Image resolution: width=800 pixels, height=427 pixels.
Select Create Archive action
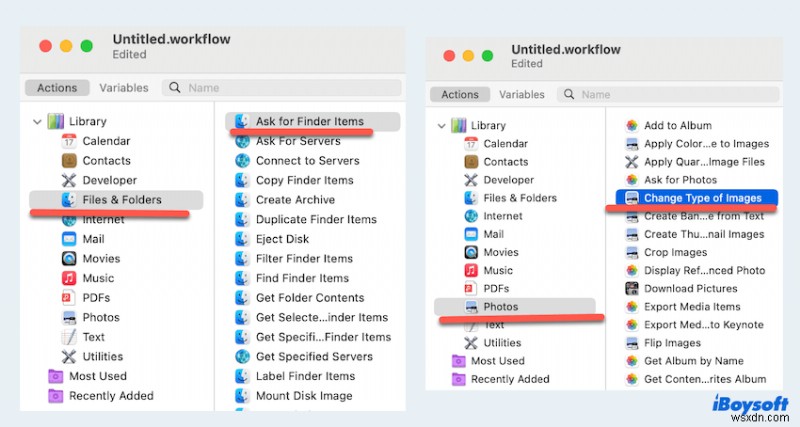(x=295, y=199)
